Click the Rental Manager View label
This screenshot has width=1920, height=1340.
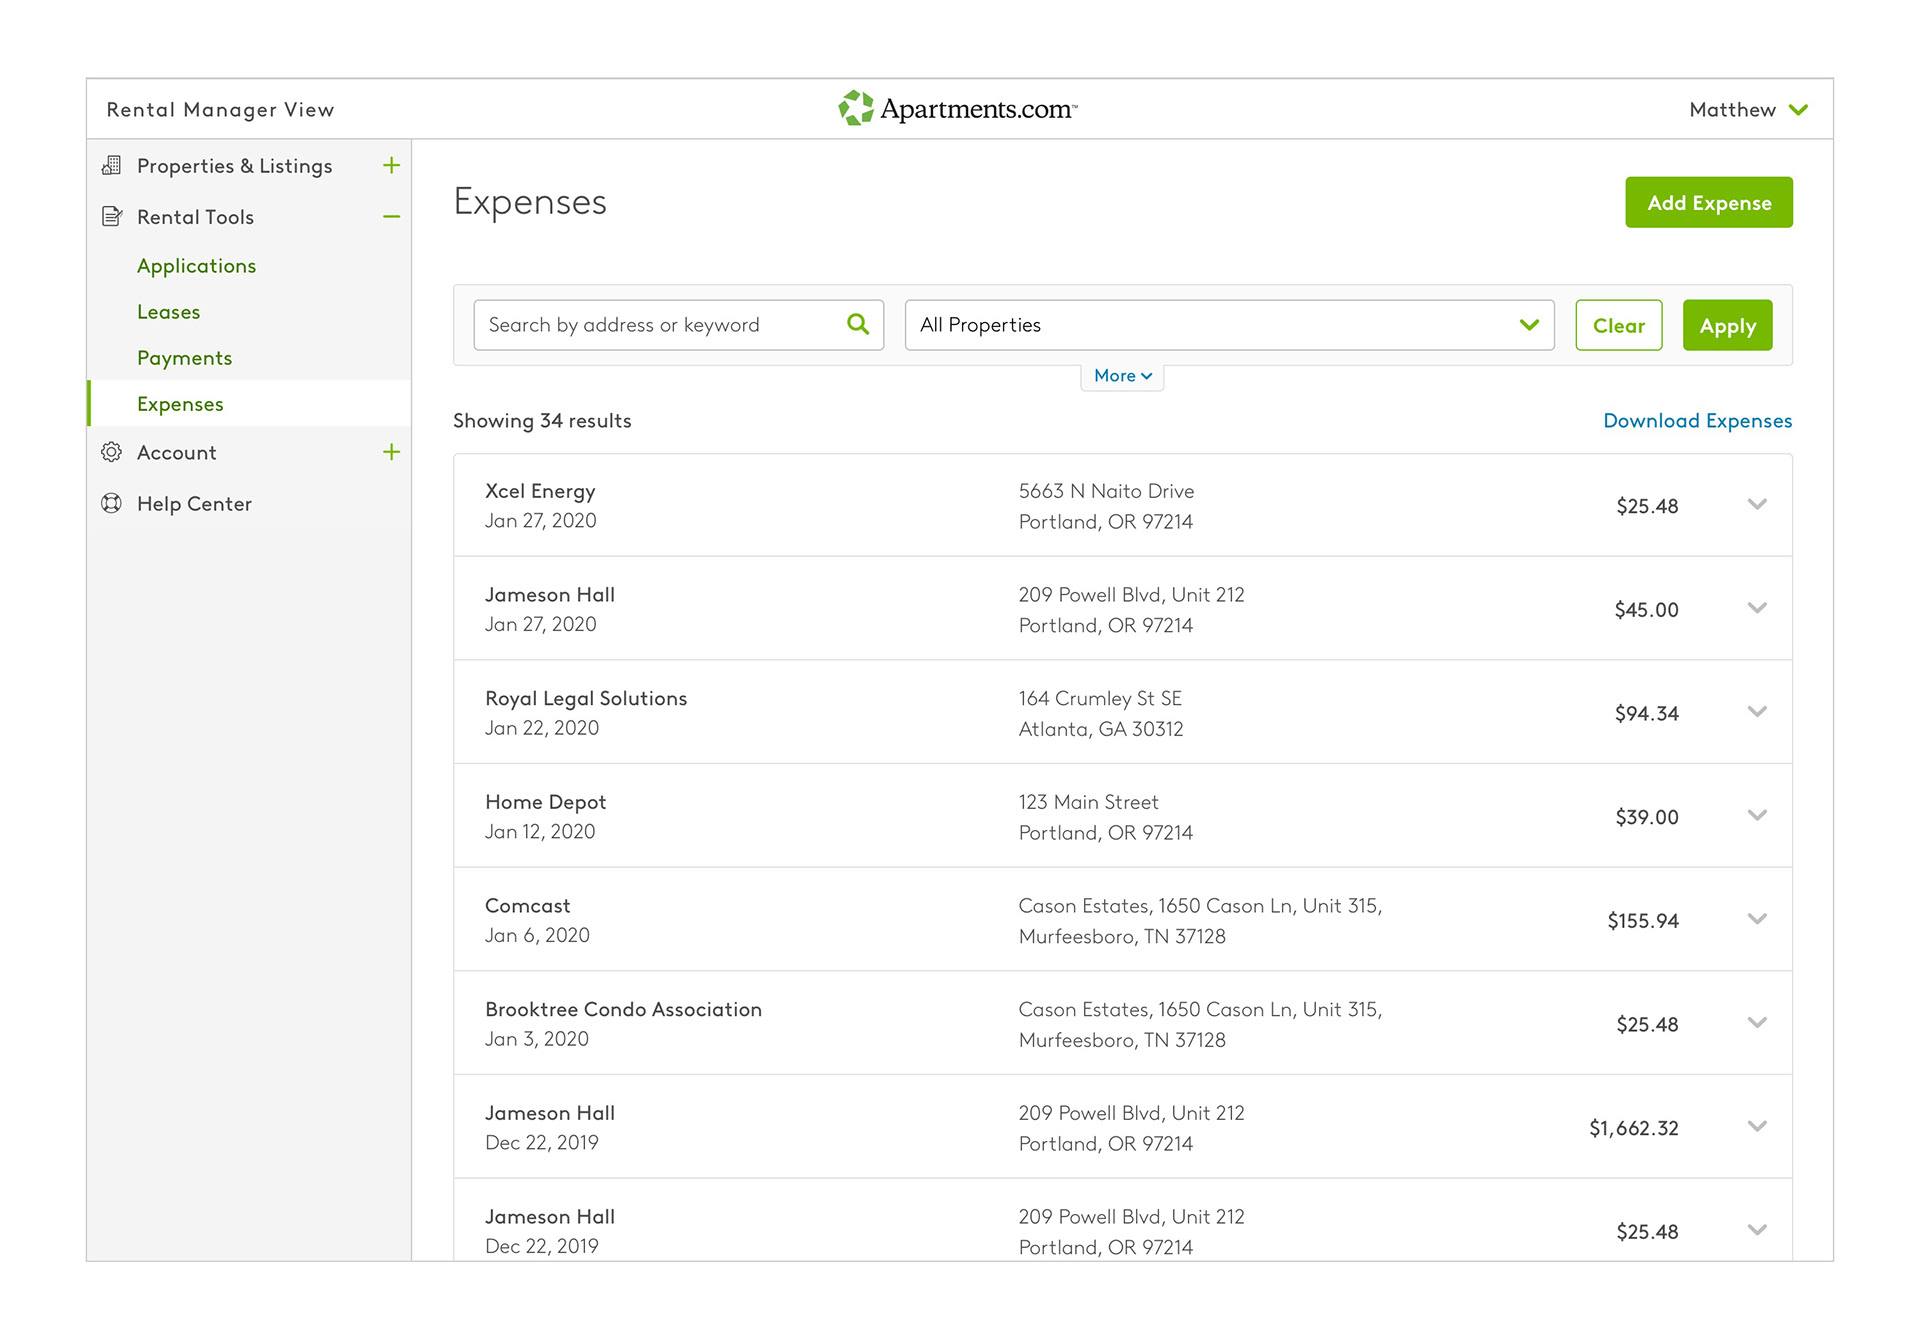pyautogui.click(x=220, y=110)
